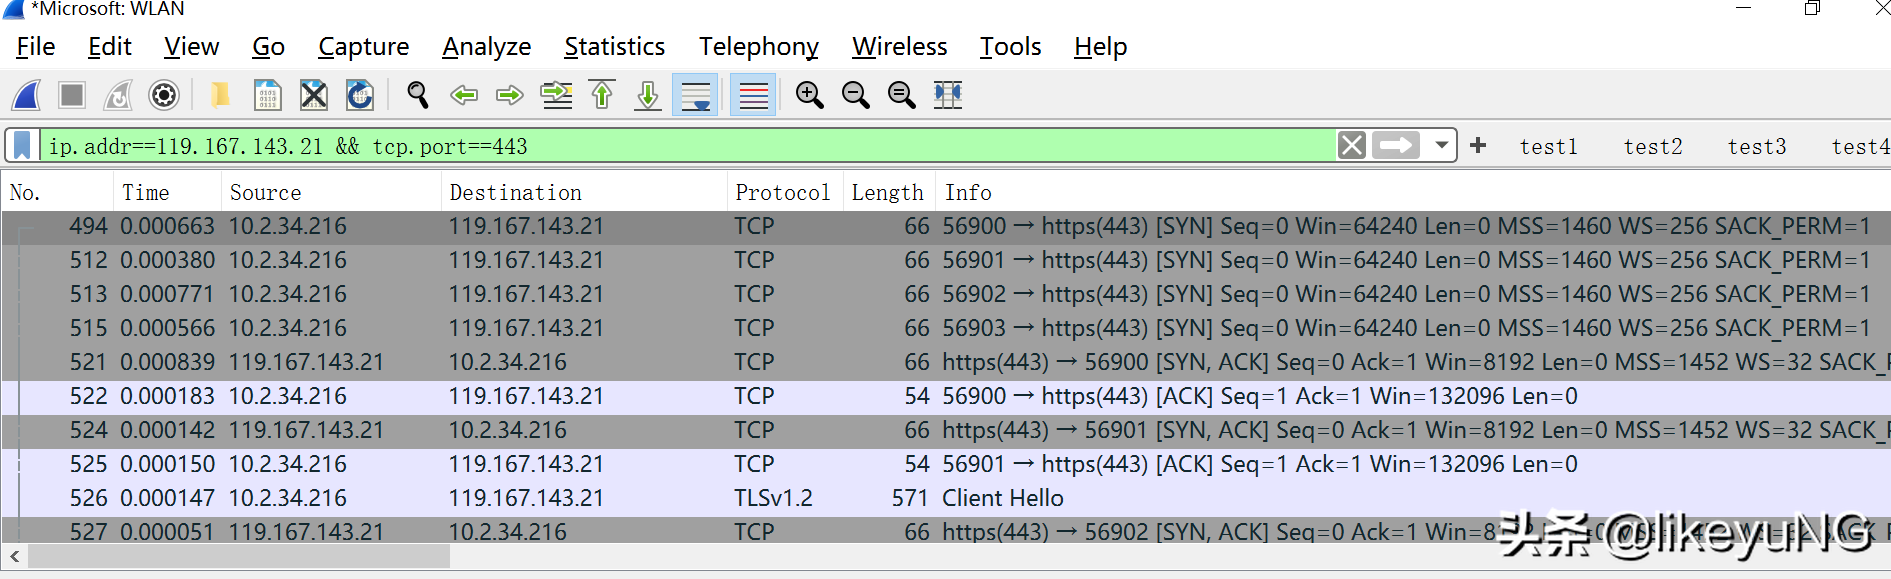Open the Telephony menu
Viewport: 1891px width, 579px height.
tap(758, 47)
